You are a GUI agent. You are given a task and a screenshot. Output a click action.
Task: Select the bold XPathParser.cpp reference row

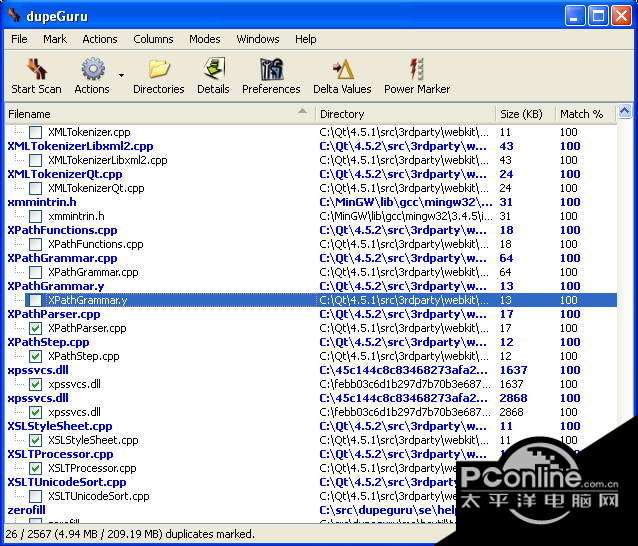311,314
